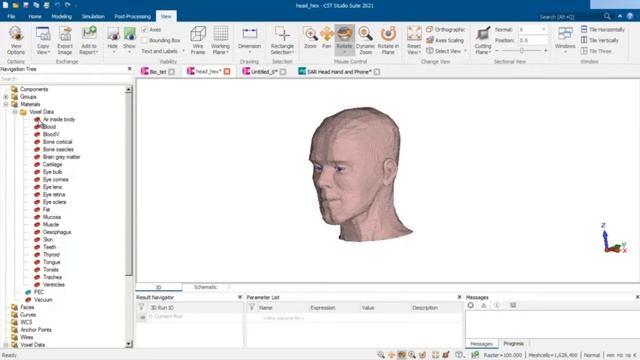
Task: Switch to the Simulation ribbon tab
Action: coord(93,16)
